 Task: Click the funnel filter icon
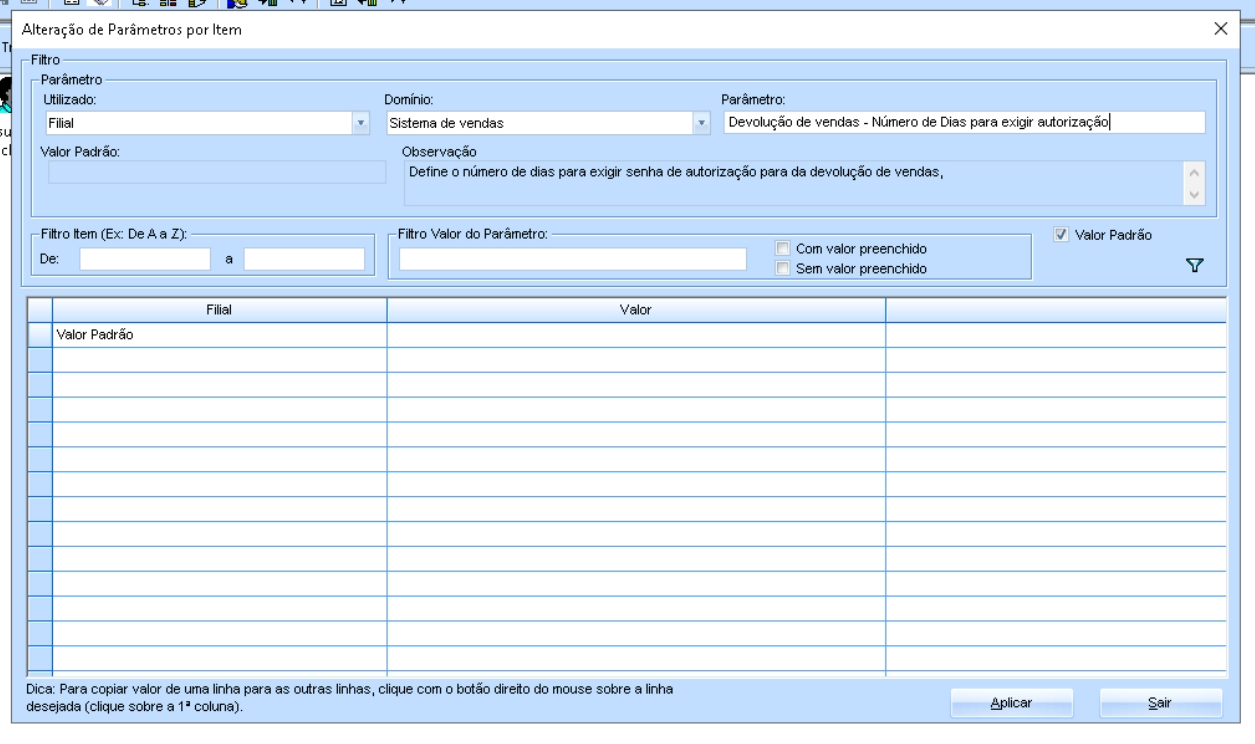coord(1192,265)
